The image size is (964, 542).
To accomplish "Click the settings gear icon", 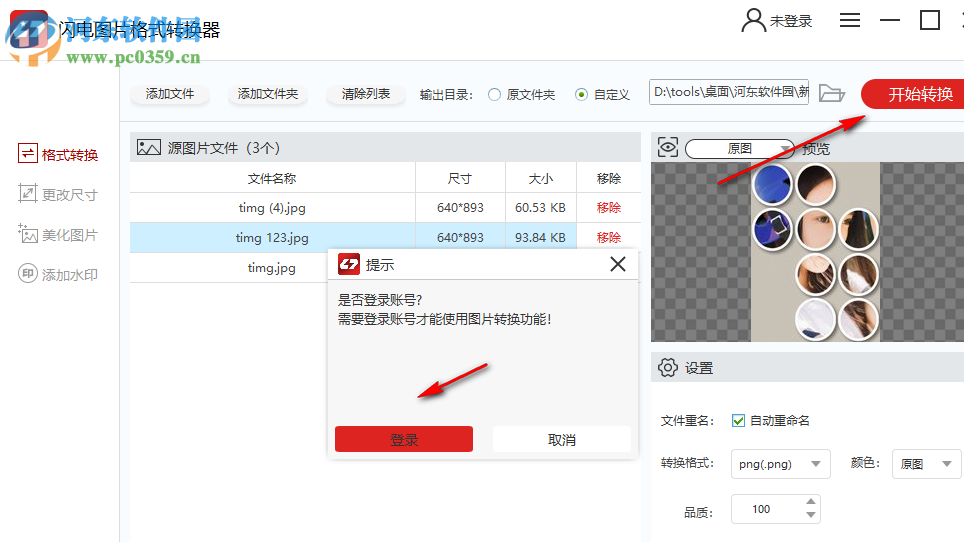I will [x=668, y=367].
